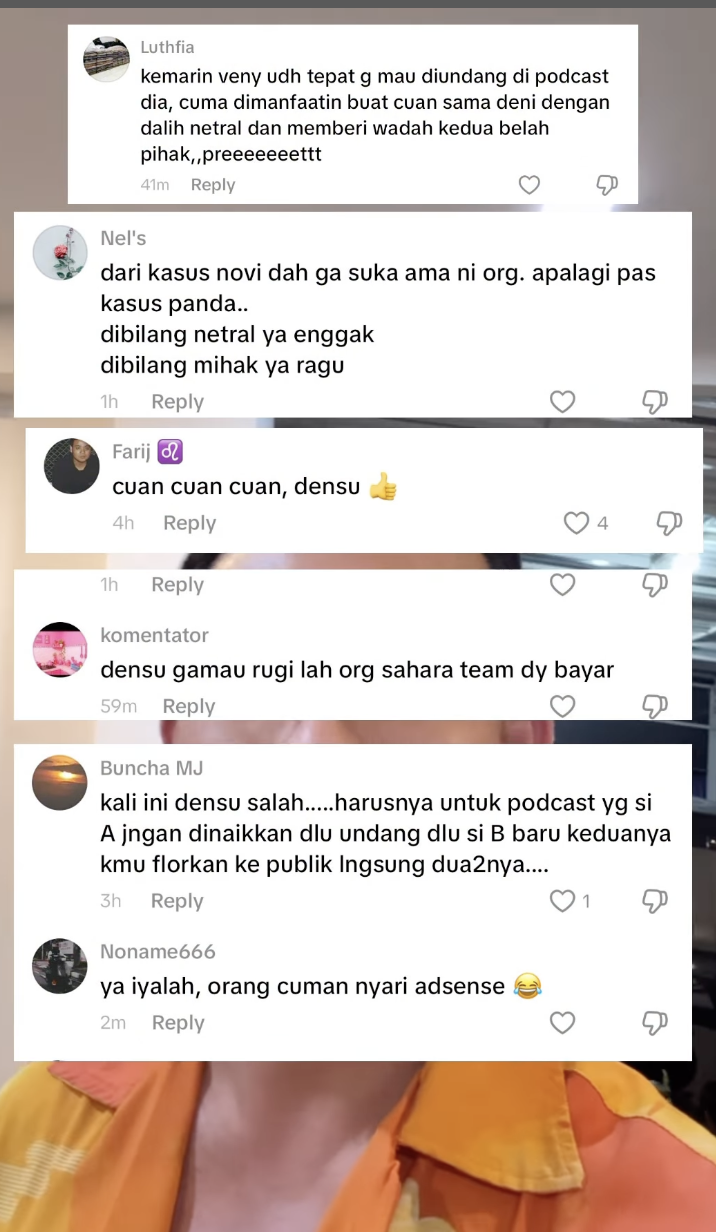
Task: Tap dislike on Nel's comment
Action: 654,402
